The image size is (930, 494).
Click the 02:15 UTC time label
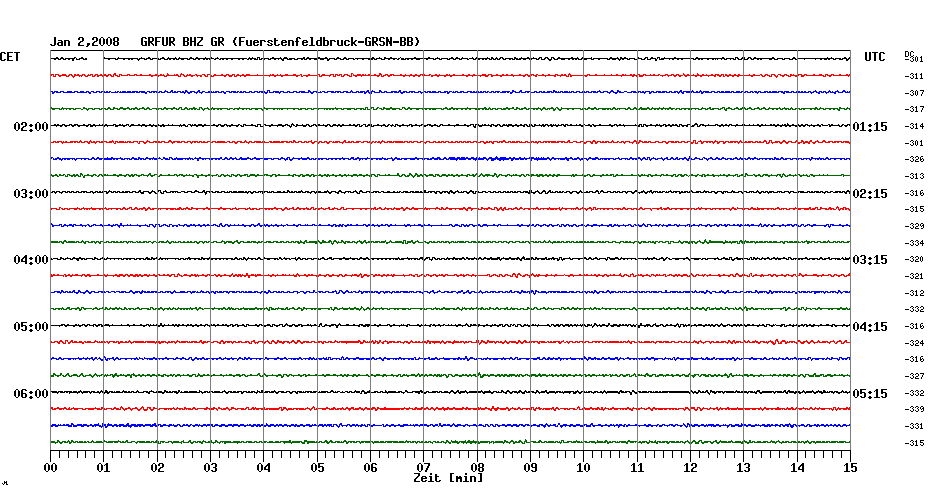(x=870, y=194)
